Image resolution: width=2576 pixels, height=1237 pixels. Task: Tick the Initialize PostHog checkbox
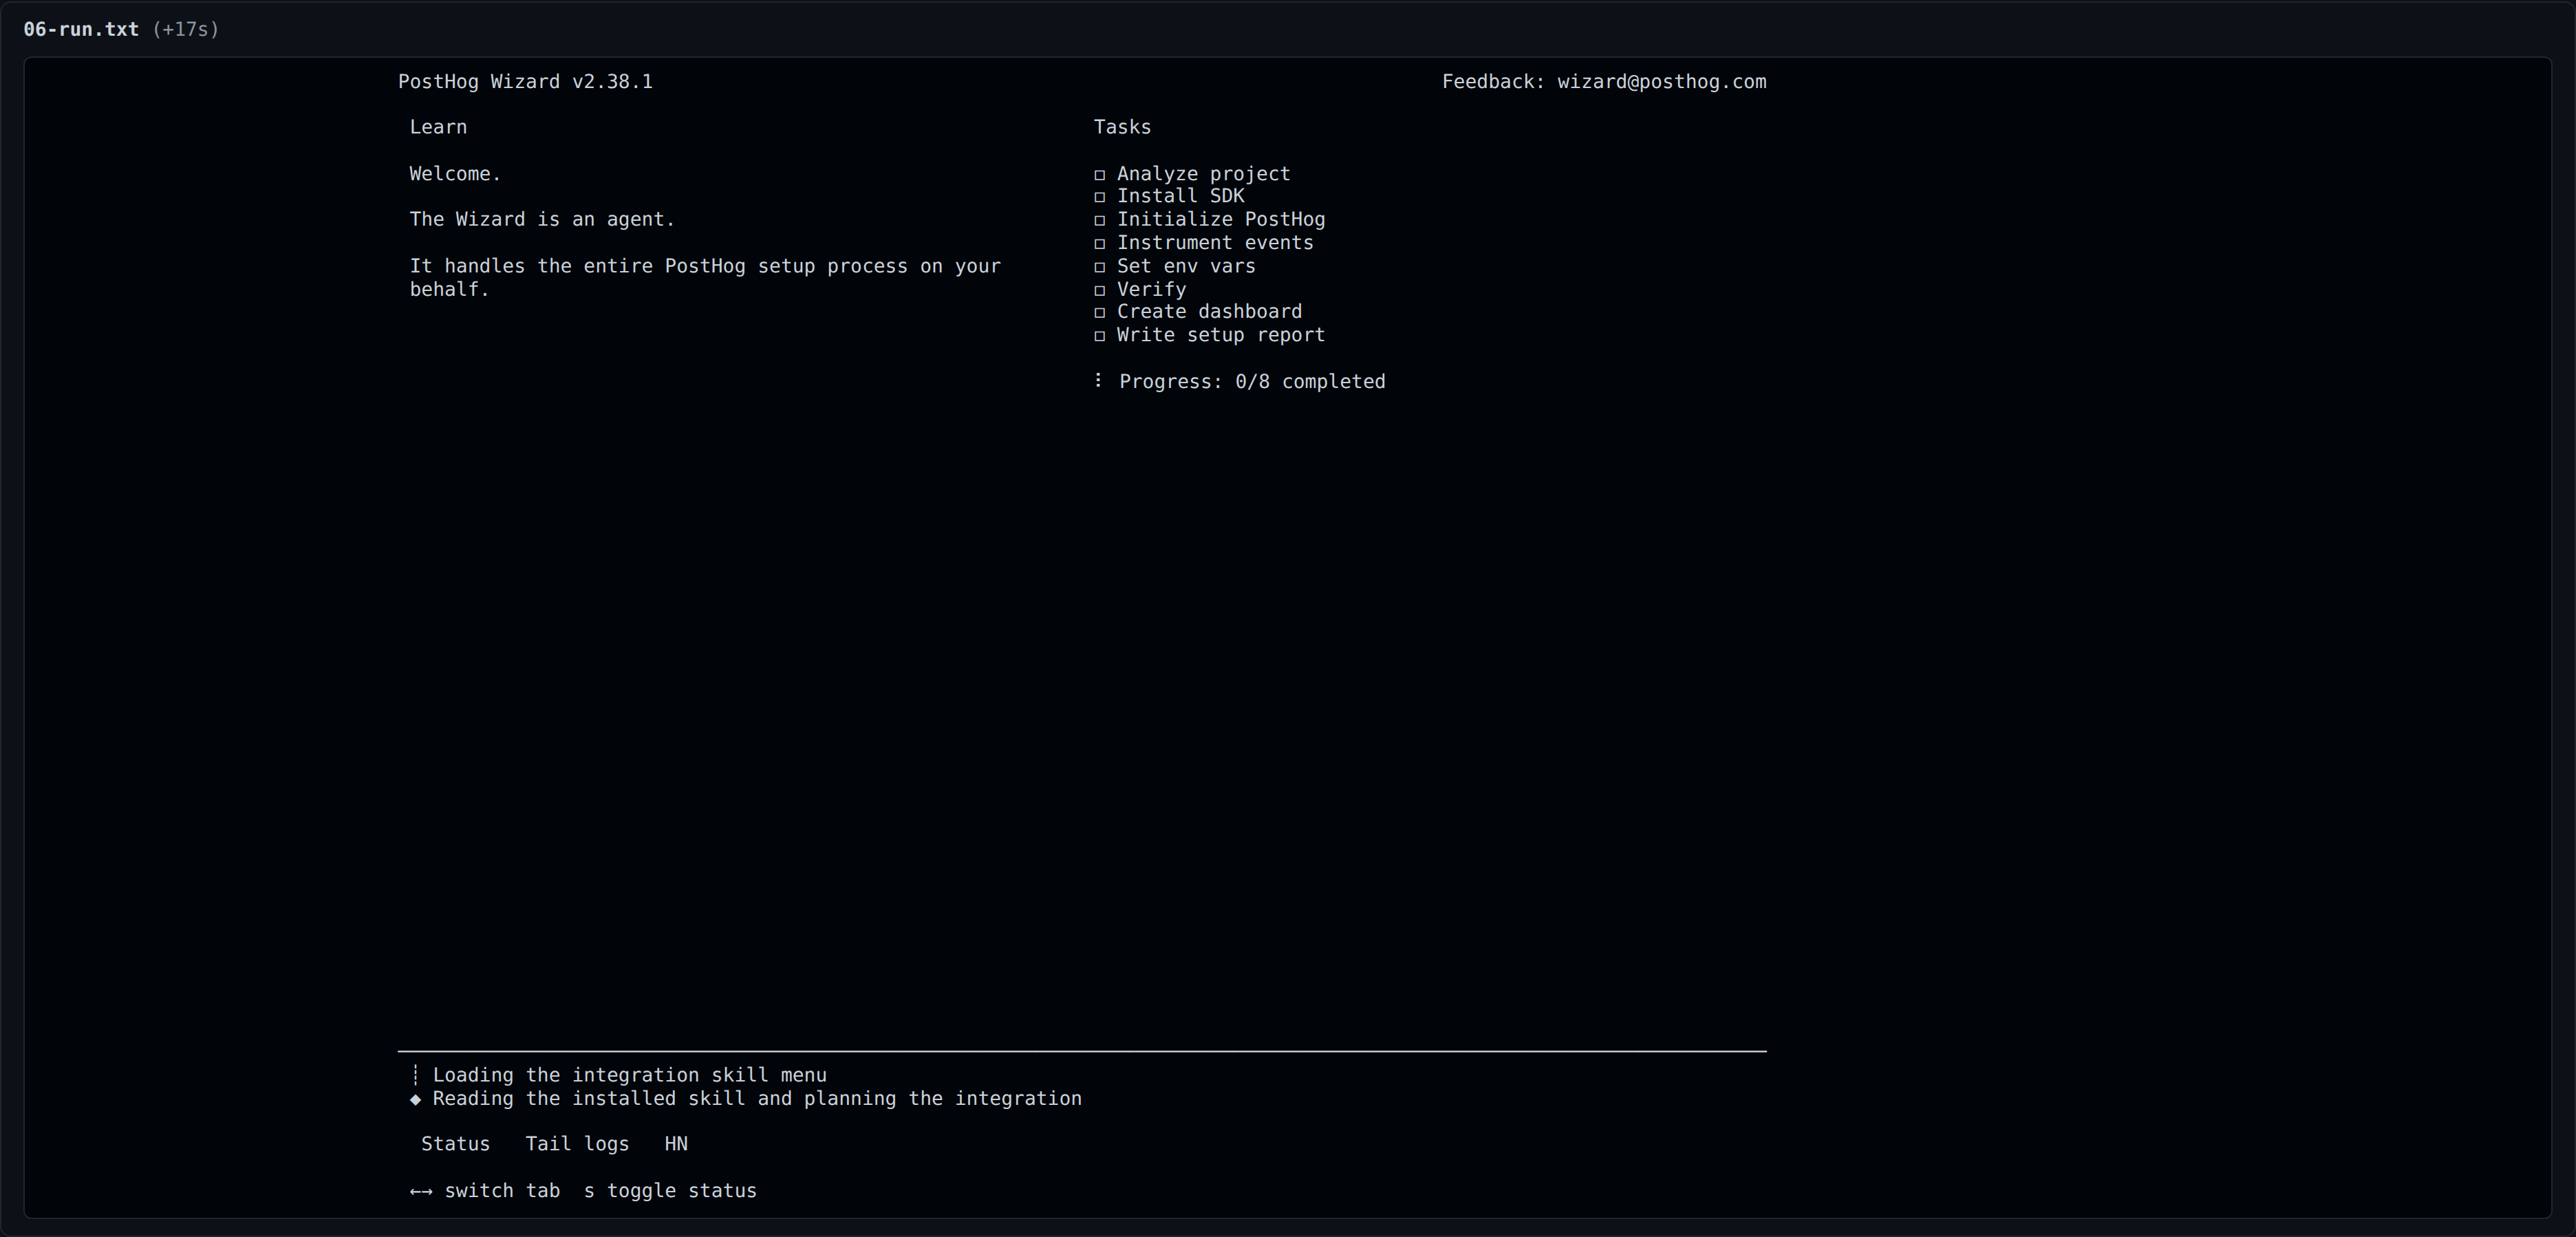pyautogui.click(x=1099, y=220)
